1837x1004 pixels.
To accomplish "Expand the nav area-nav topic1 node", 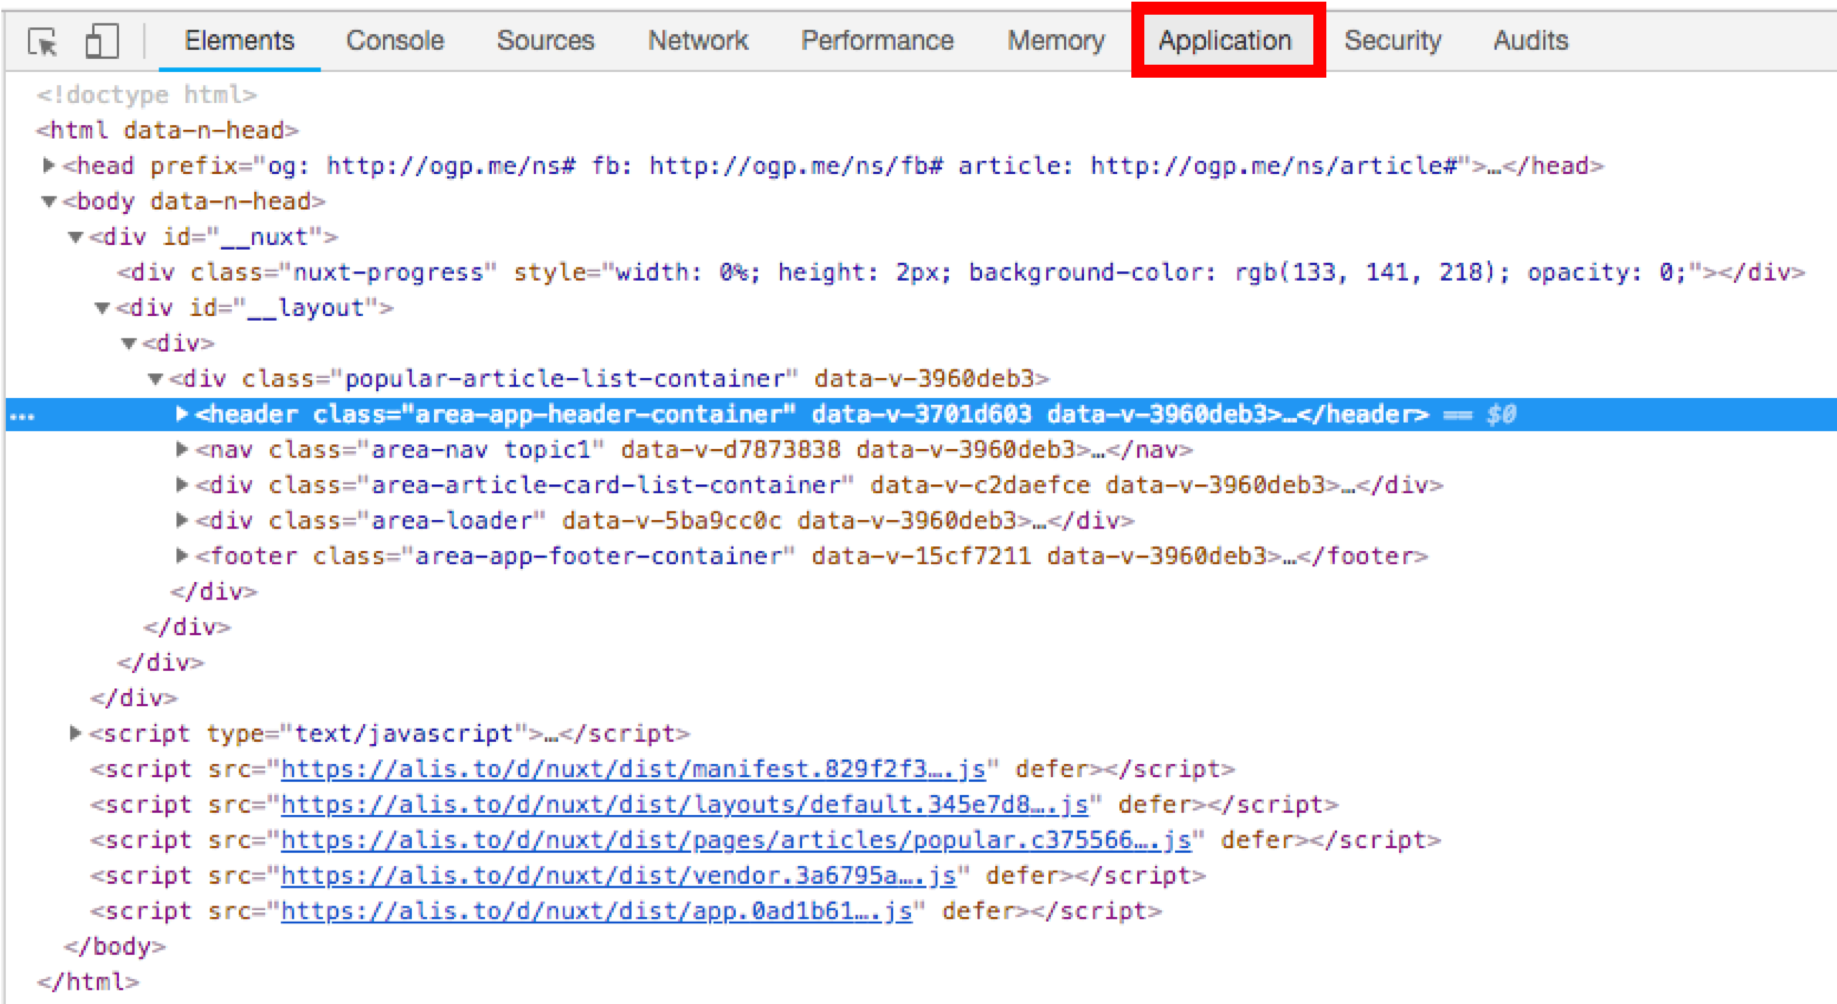I will pyautogui.click(x=181, y=449).
